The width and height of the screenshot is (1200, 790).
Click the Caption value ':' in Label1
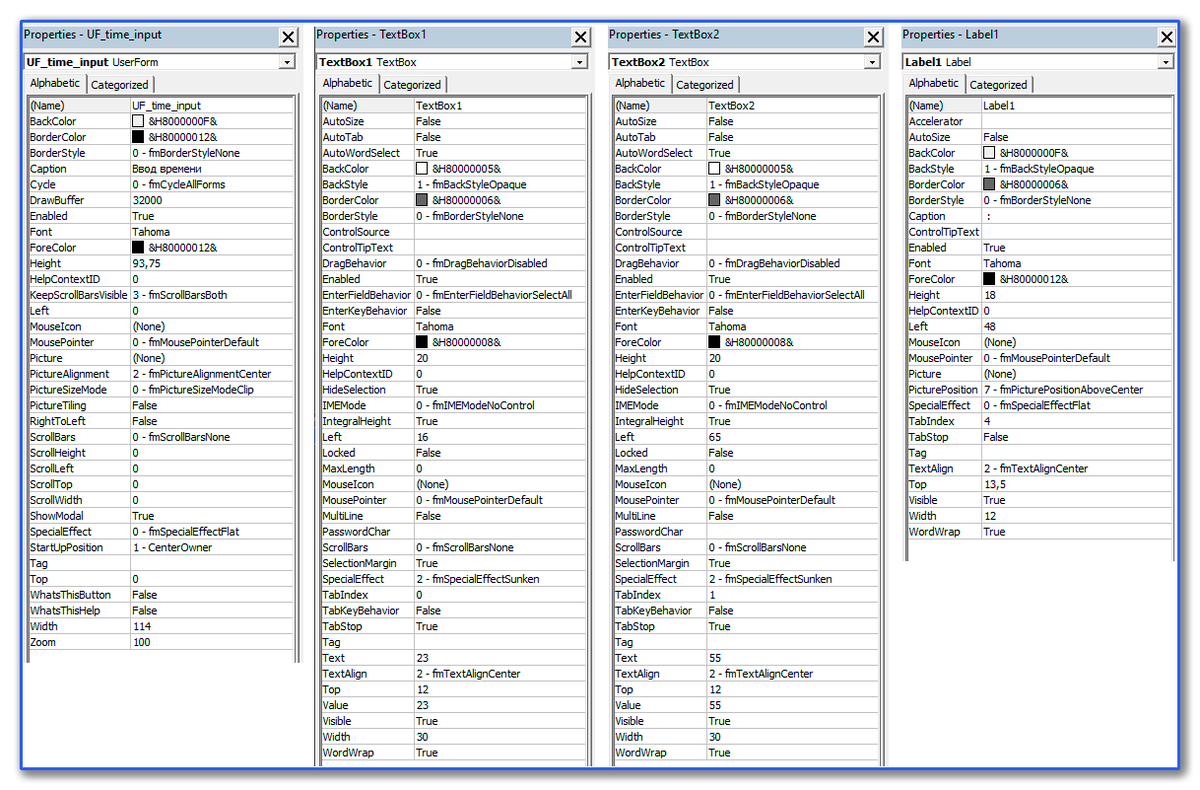pyautogui.click(x=1077, y=216)
